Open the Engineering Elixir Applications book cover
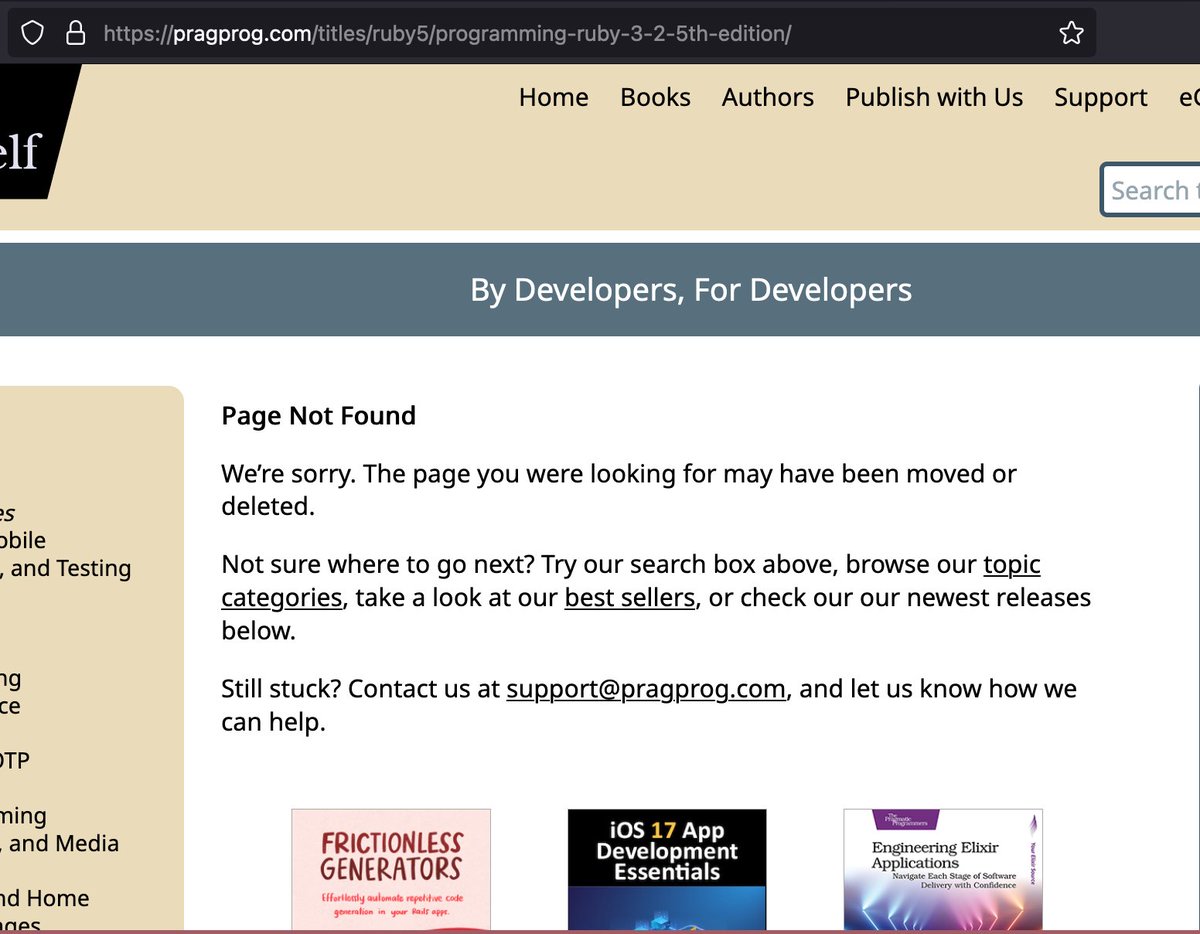The image size is (1200, 934). pos(943,870)
